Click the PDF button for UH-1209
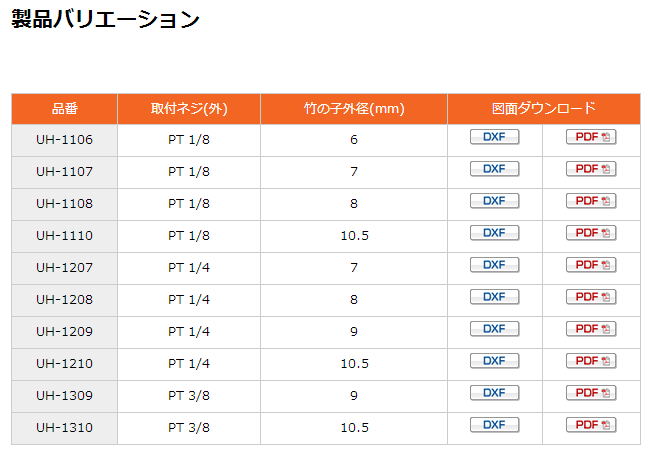 pos(591,329)
